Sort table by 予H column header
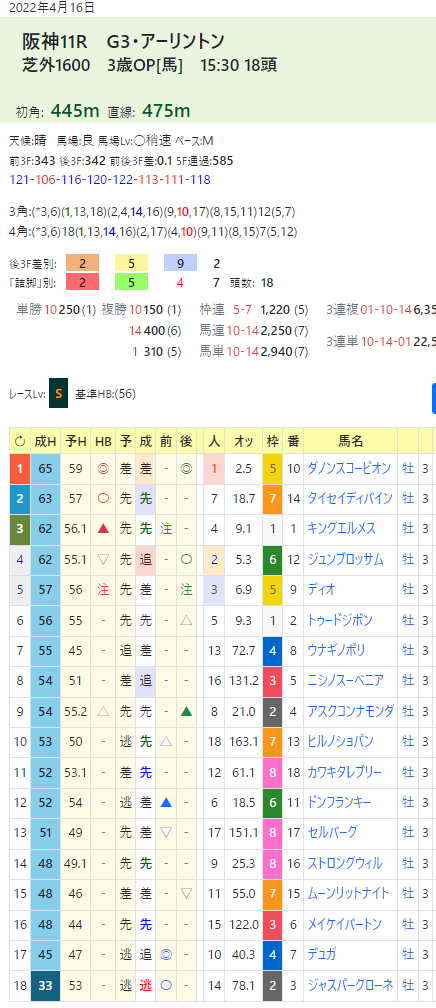The width and height of the screenshot is (436, 1008). (x=76, y=441)
